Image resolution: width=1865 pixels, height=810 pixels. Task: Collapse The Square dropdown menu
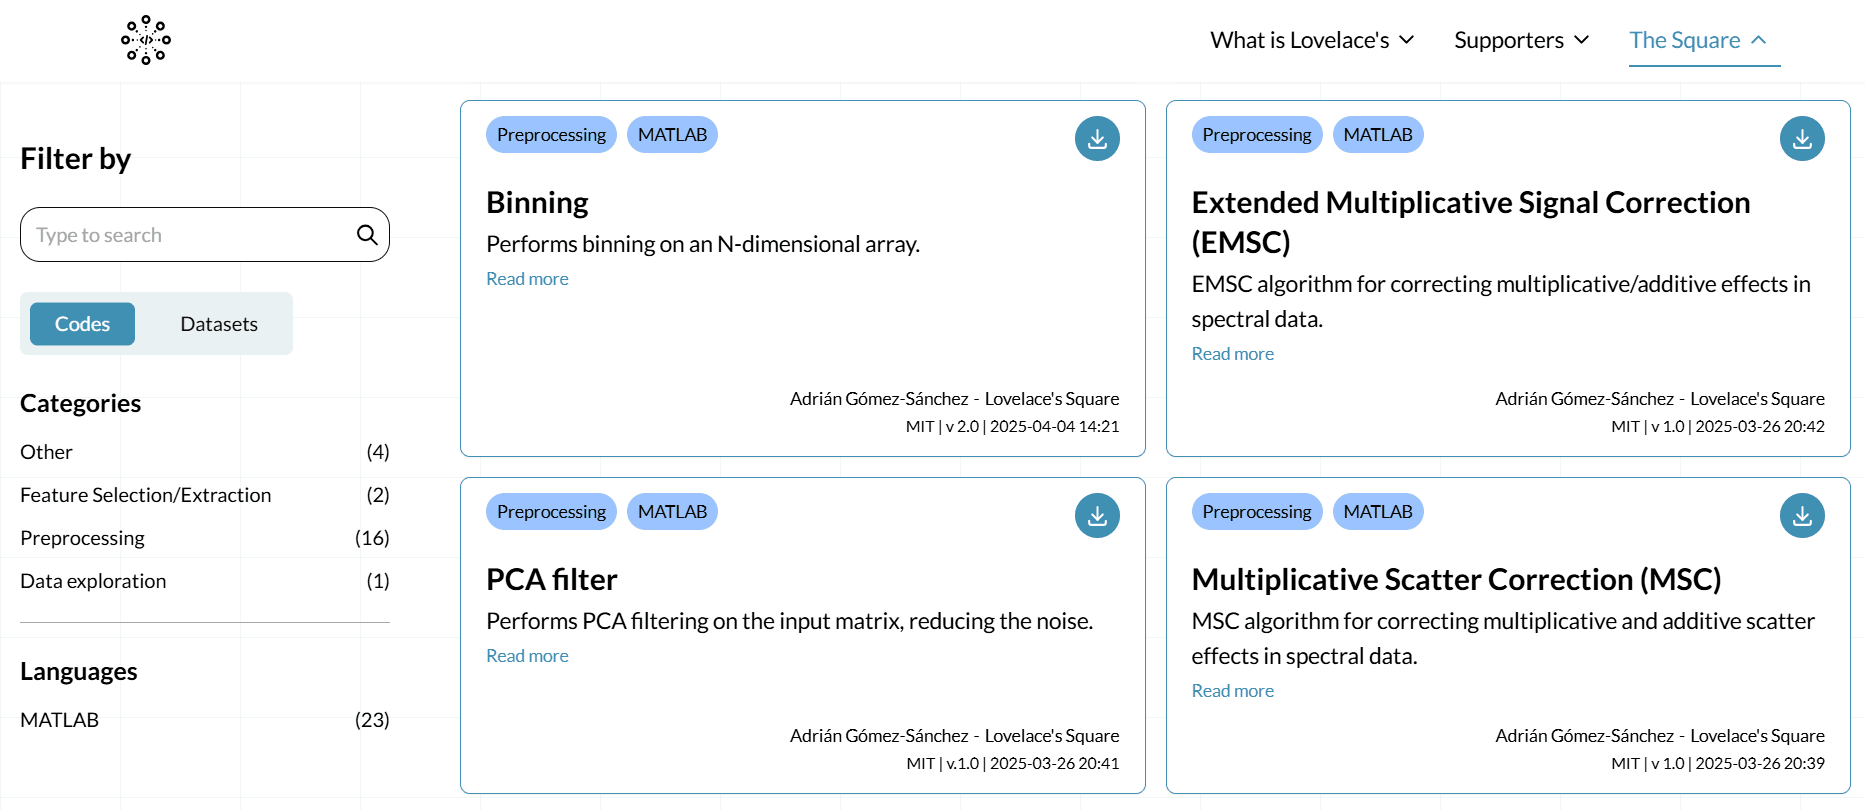[x=1697, y=40]
